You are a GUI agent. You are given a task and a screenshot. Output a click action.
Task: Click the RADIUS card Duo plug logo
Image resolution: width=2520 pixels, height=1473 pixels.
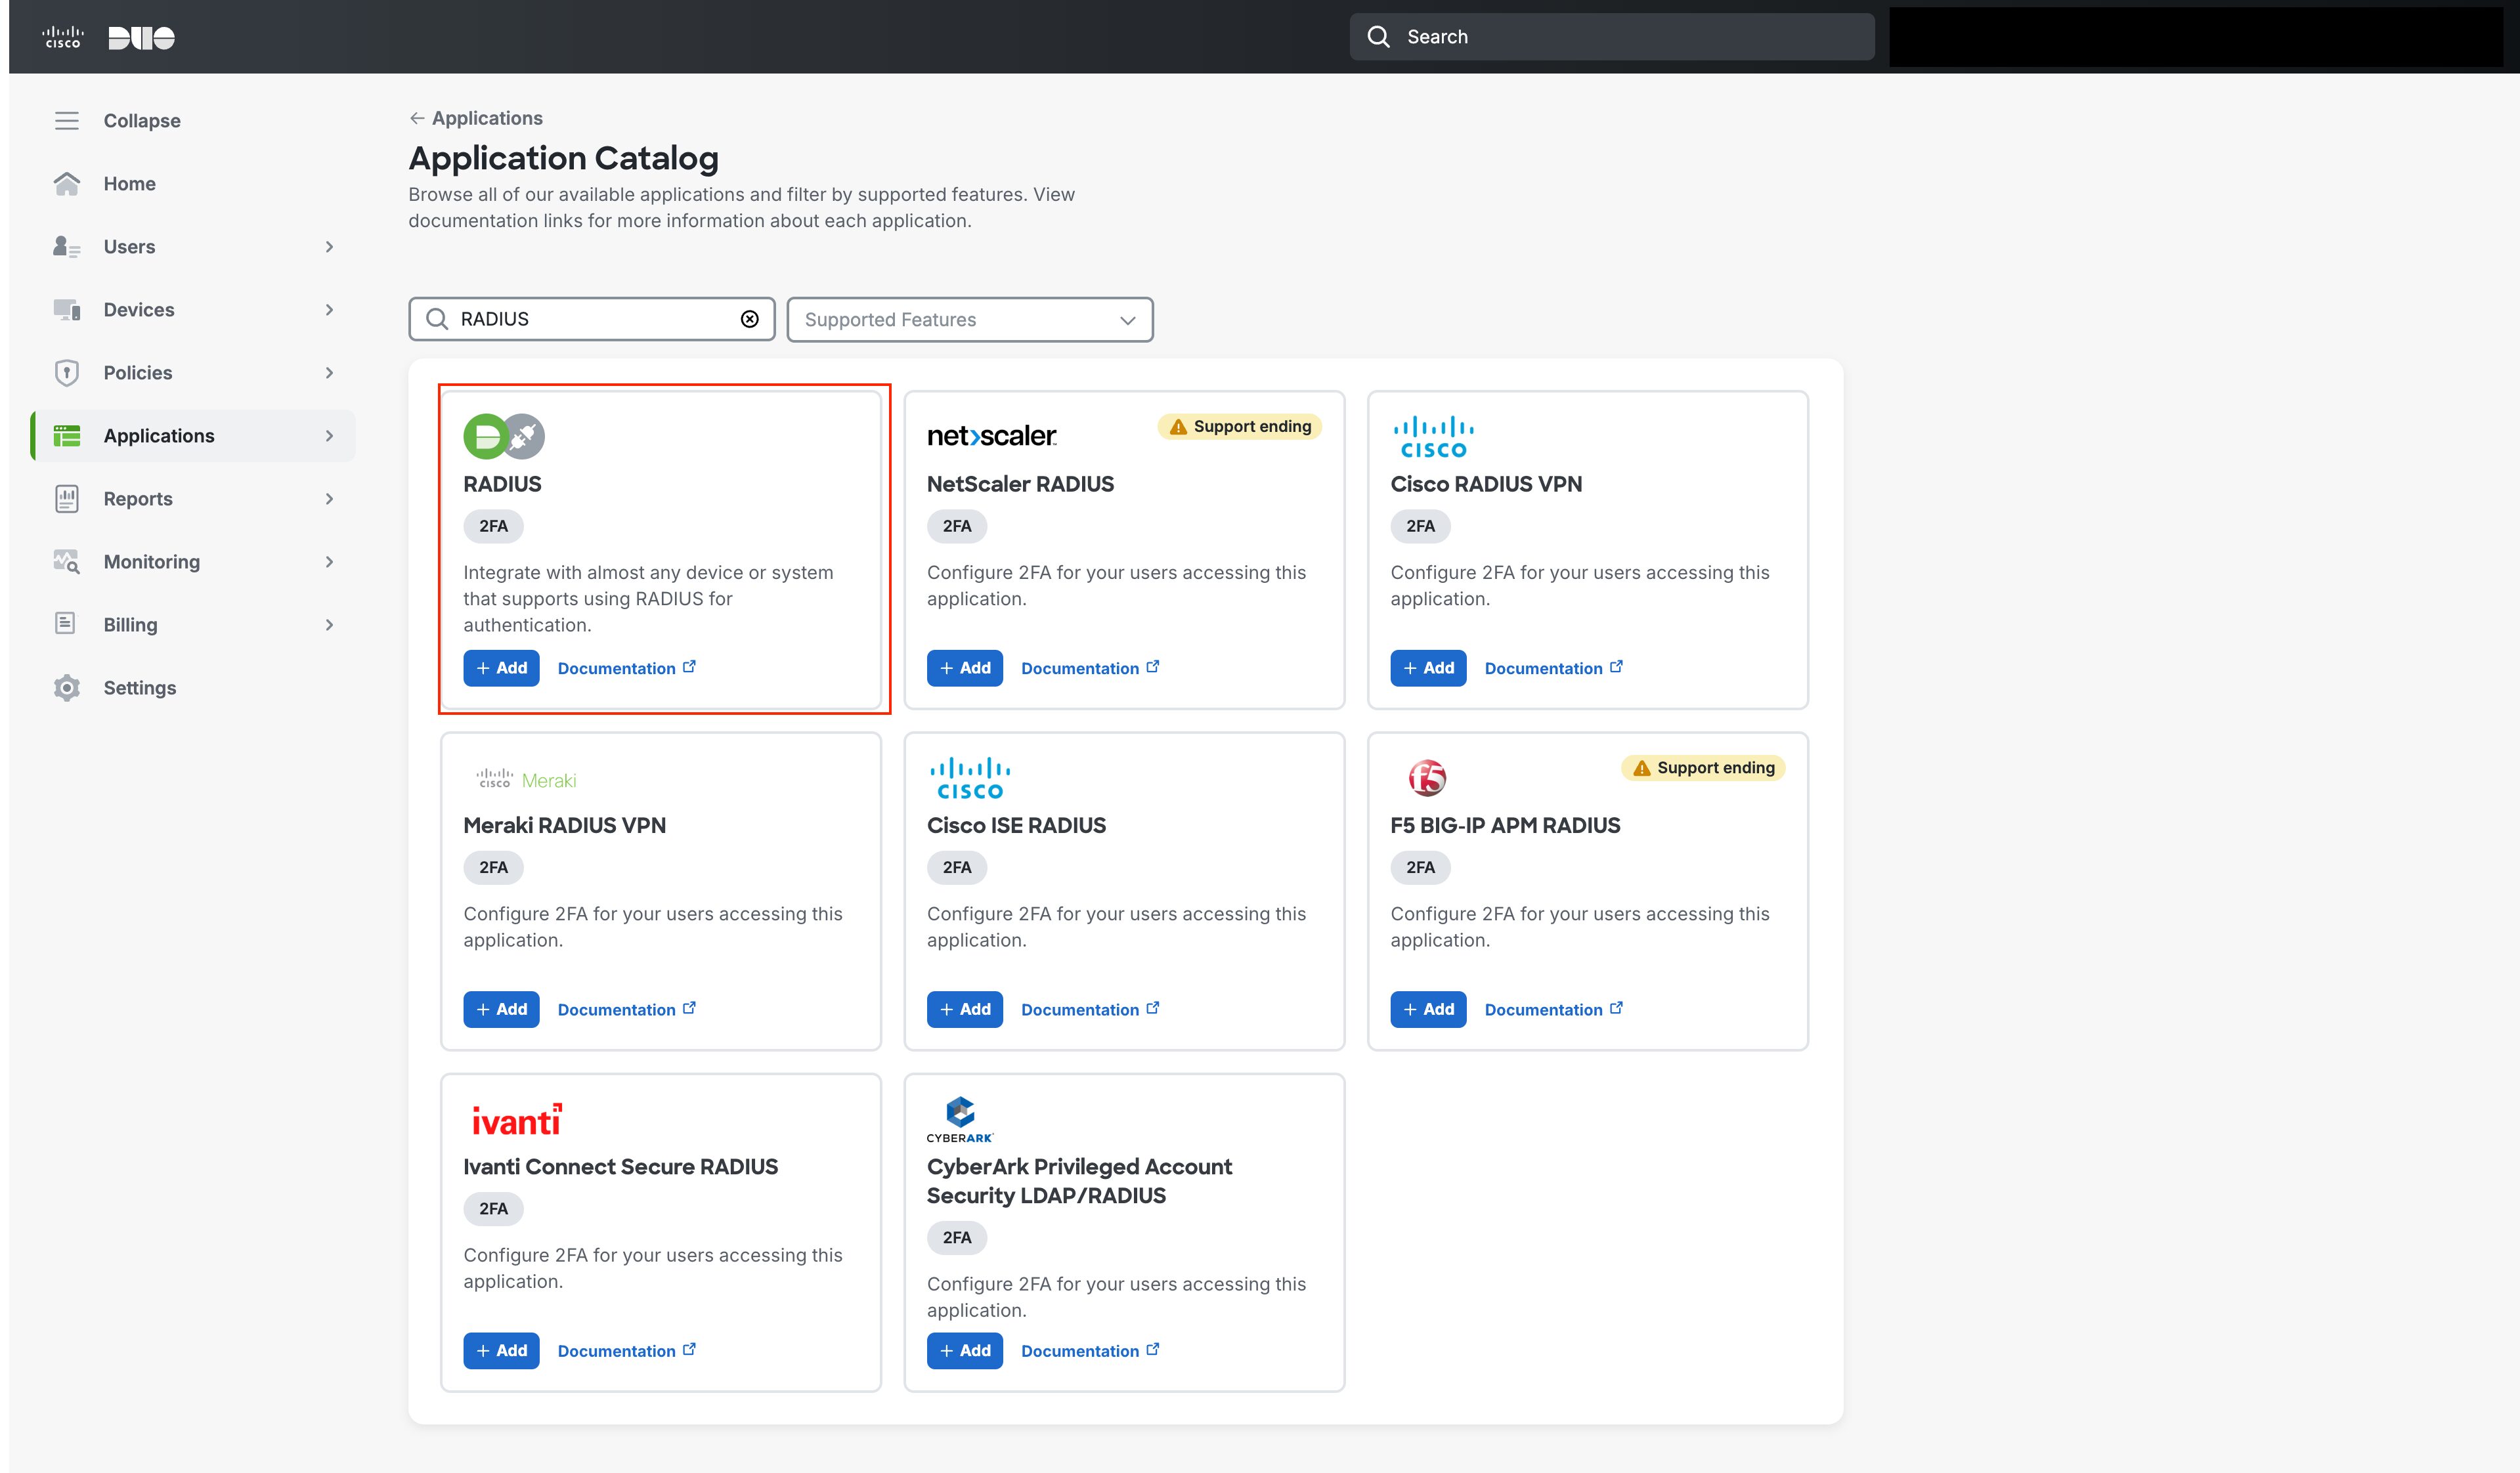[x=504, y=437]
